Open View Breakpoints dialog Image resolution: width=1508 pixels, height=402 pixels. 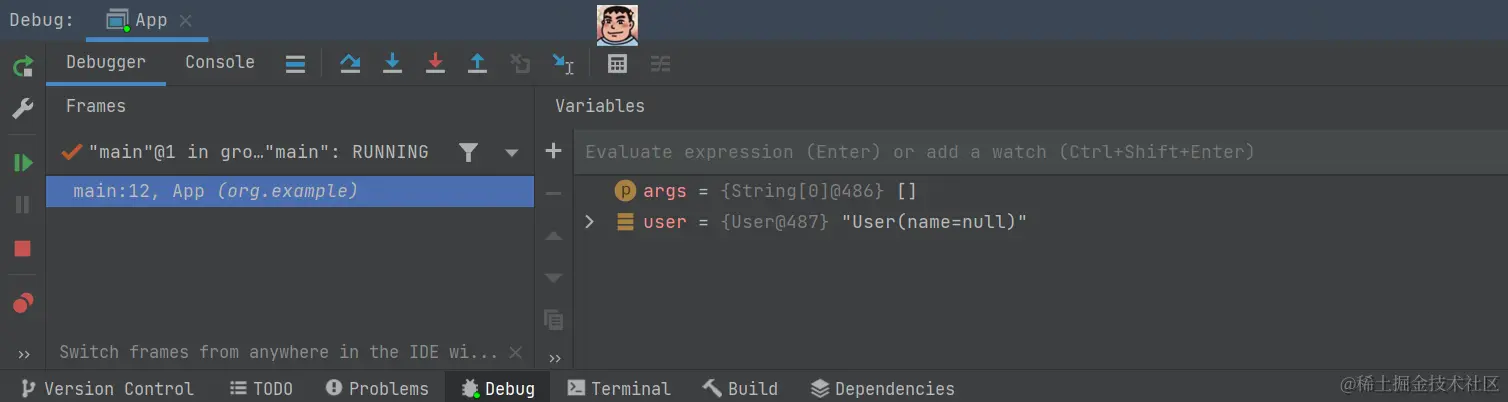[22, 302]
